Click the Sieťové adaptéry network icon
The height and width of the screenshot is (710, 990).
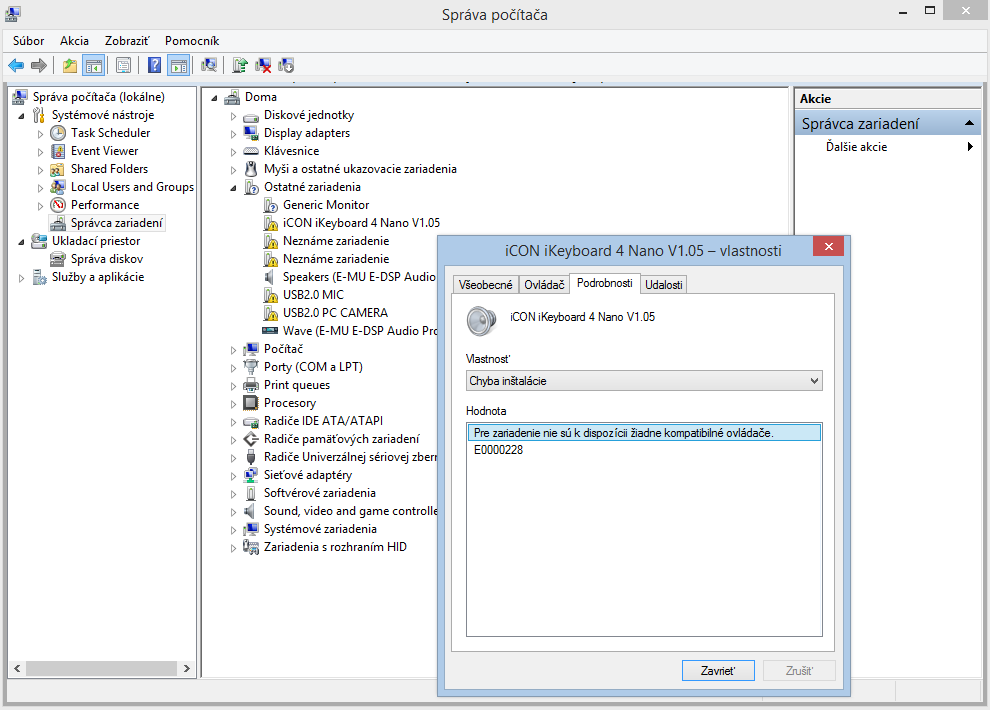pos(251,475)
